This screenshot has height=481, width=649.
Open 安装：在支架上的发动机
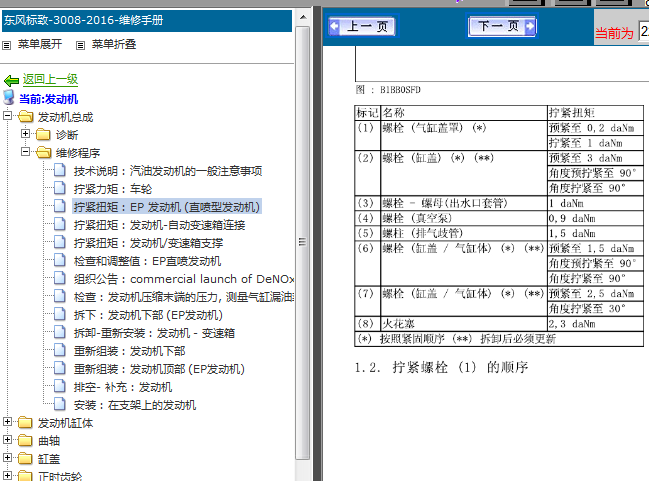(x=135, y=405)
